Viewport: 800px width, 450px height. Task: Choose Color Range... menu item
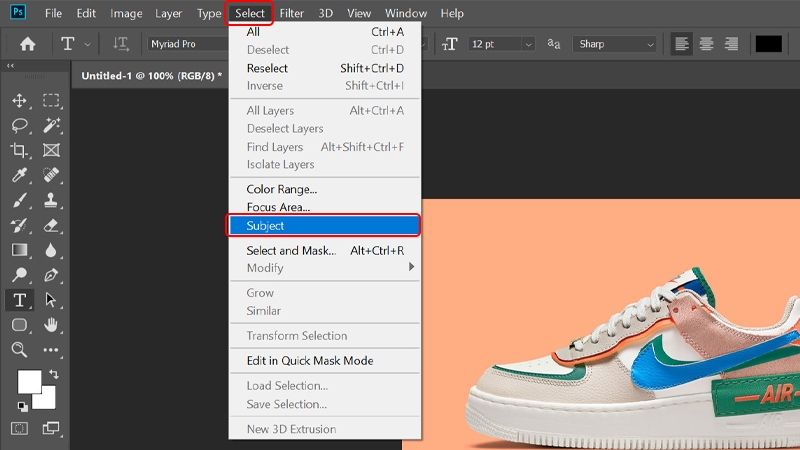pyautogui.click(x=325, y=189)
